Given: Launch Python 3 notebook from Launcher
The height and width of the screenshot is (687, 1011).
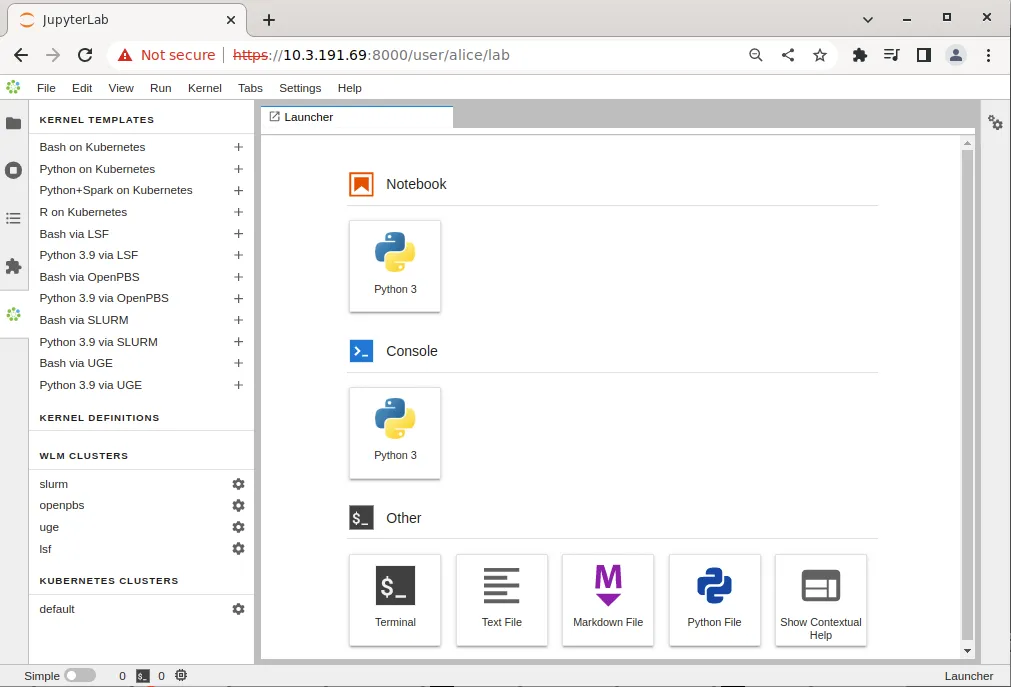Looking at the screenshot, I should click(x=395, y=266).
